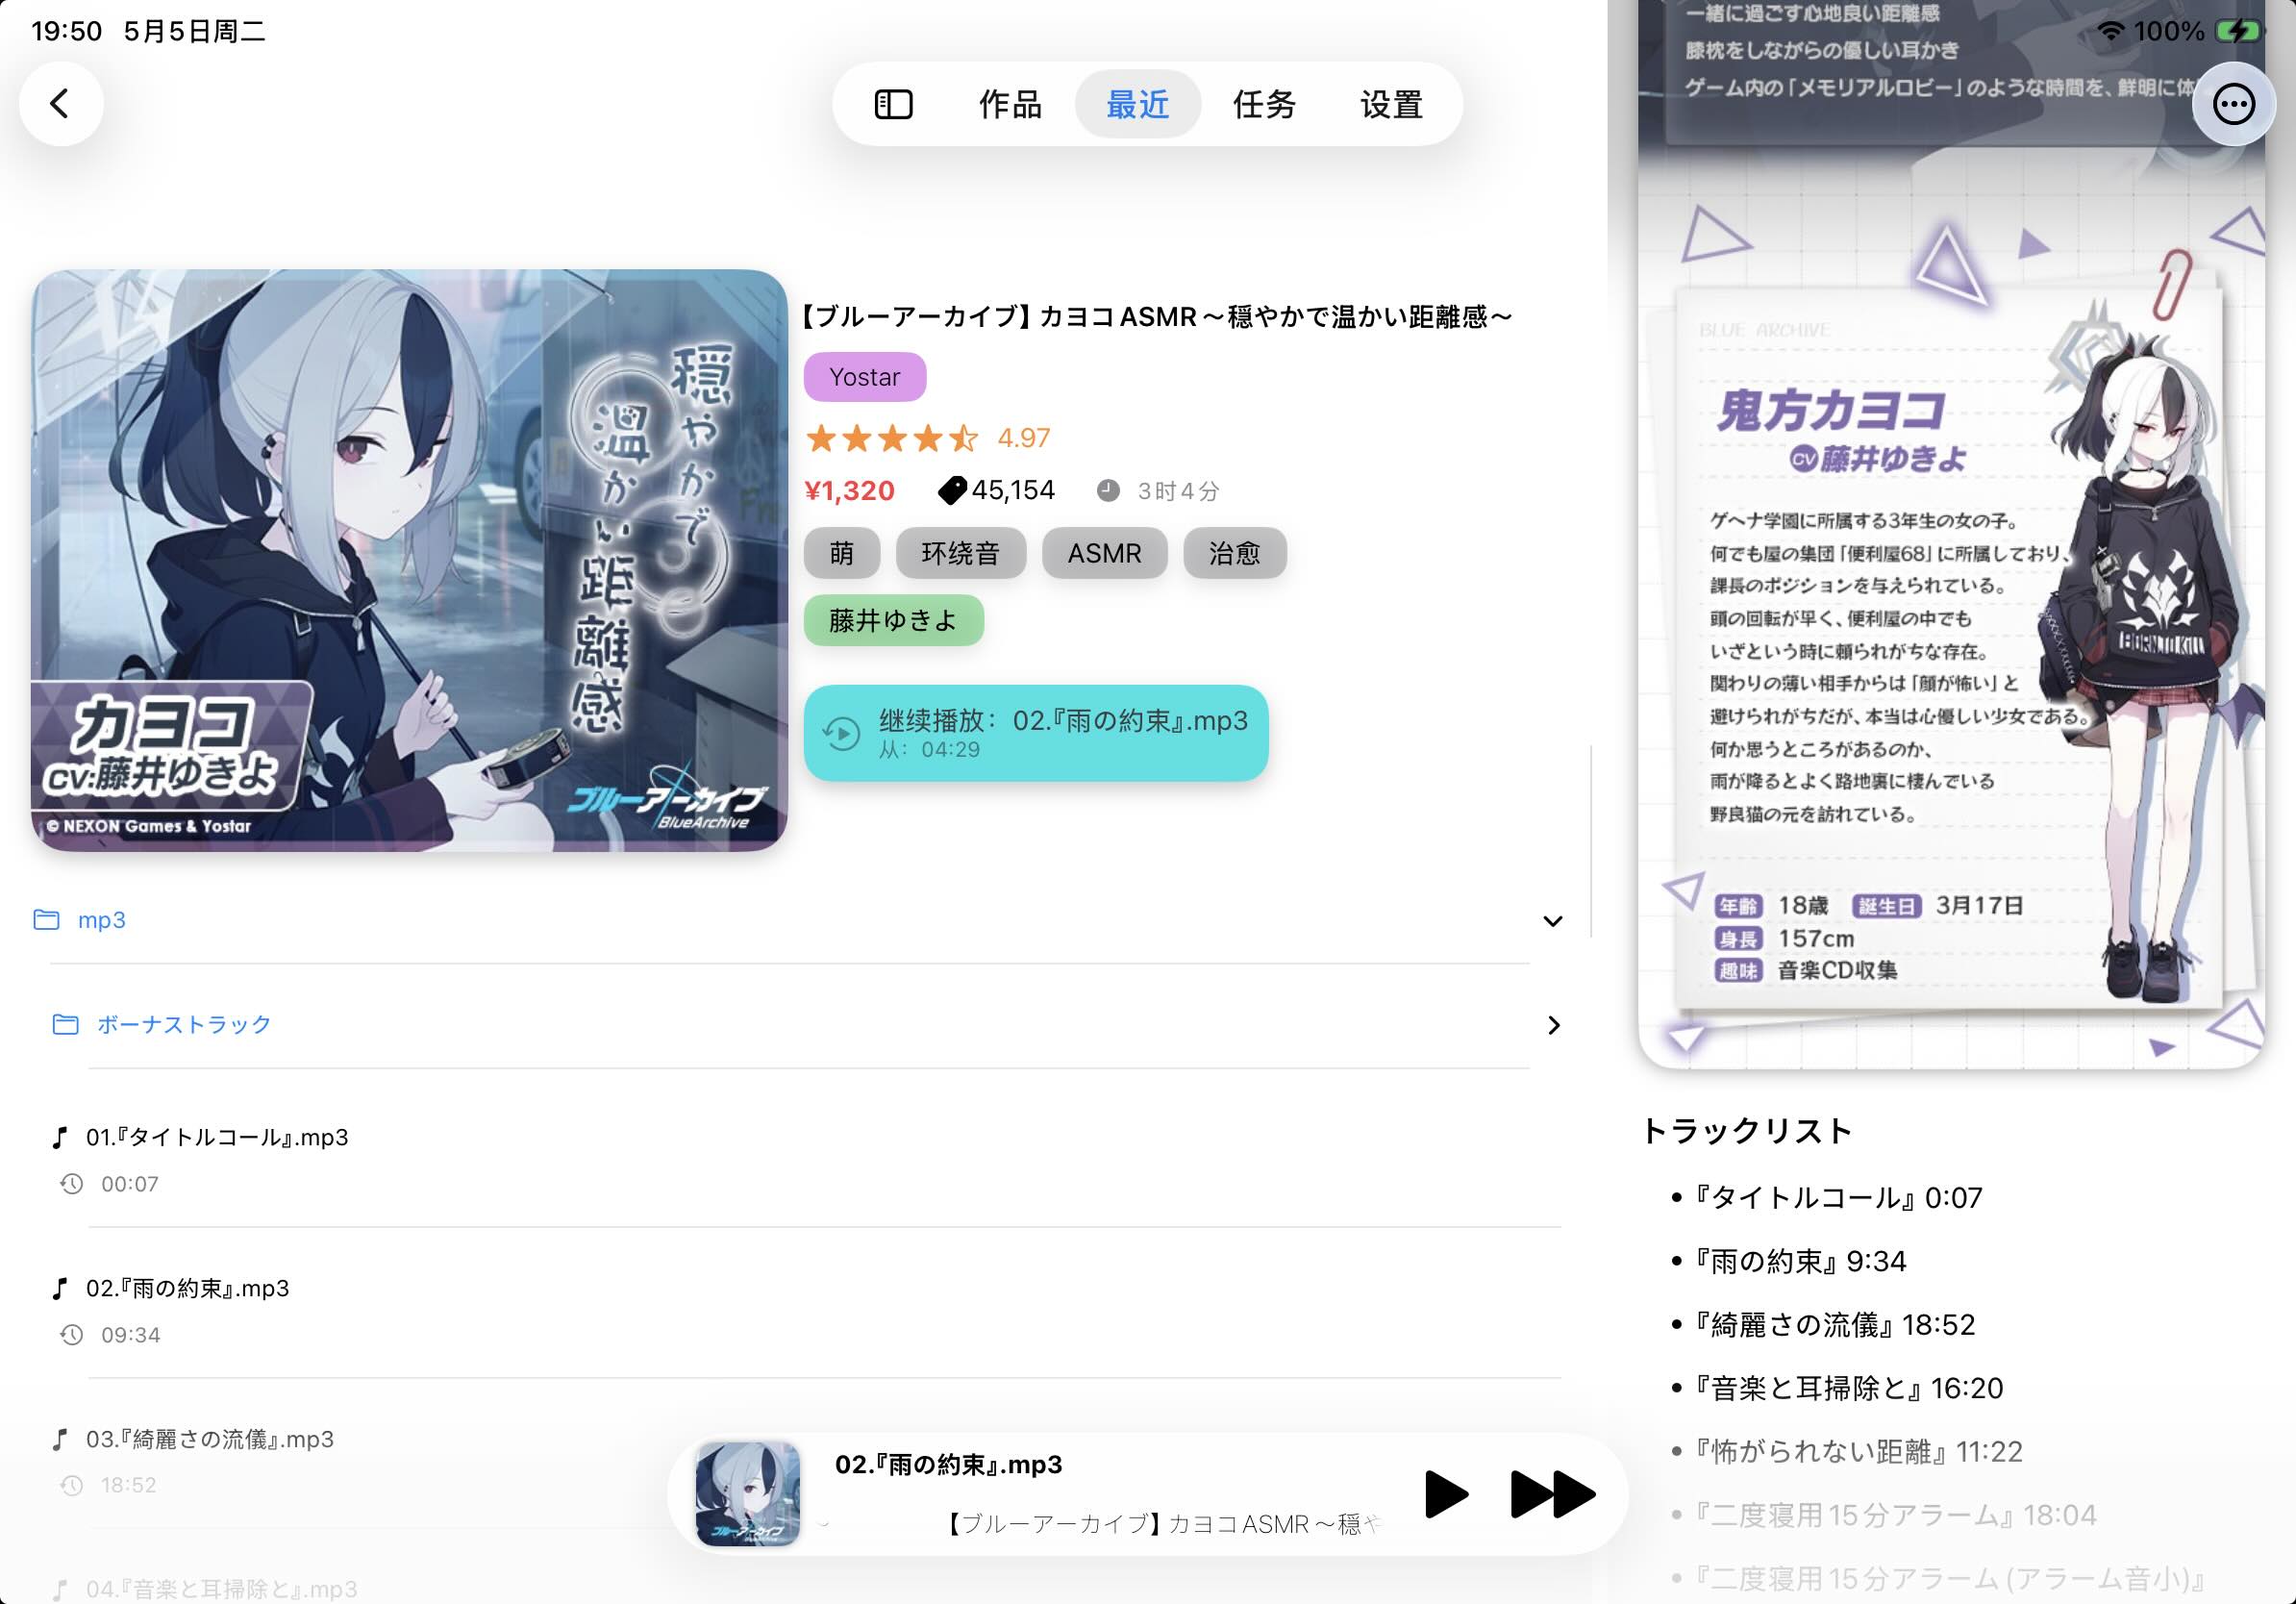This screenshot has height=1604, width=2296.
Task: Select the 萌 tag
Action: [x=842, y=553]
